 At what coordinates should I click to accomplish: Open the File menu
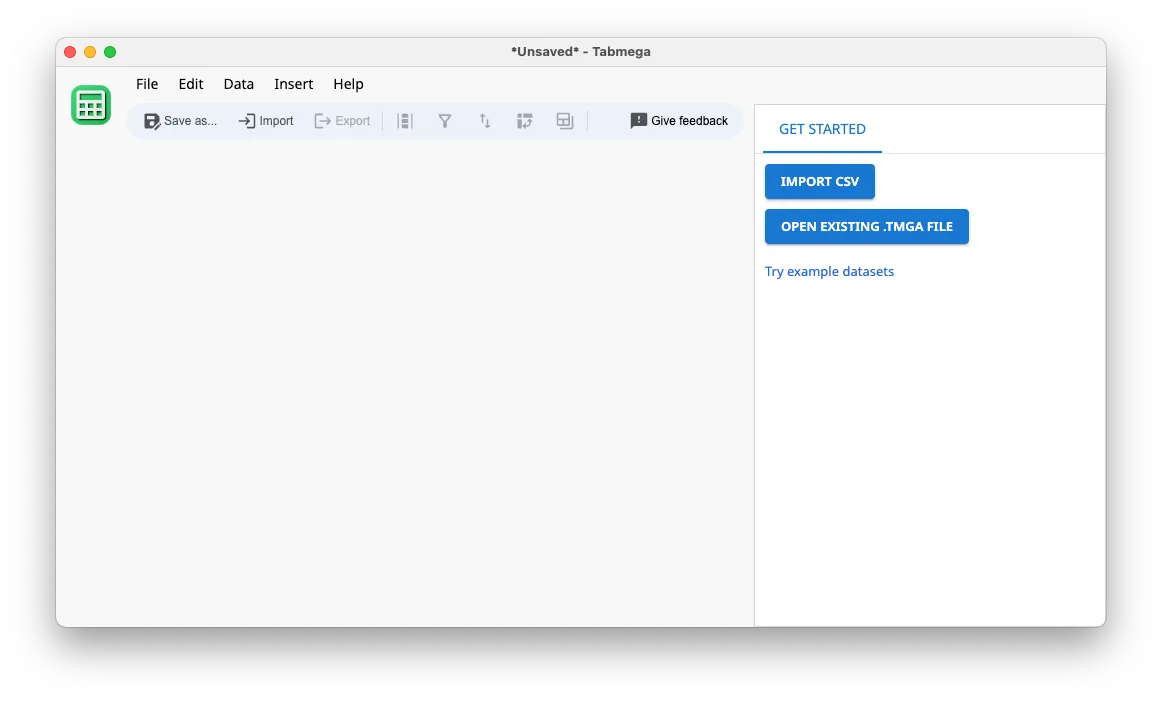coord(146,84)
